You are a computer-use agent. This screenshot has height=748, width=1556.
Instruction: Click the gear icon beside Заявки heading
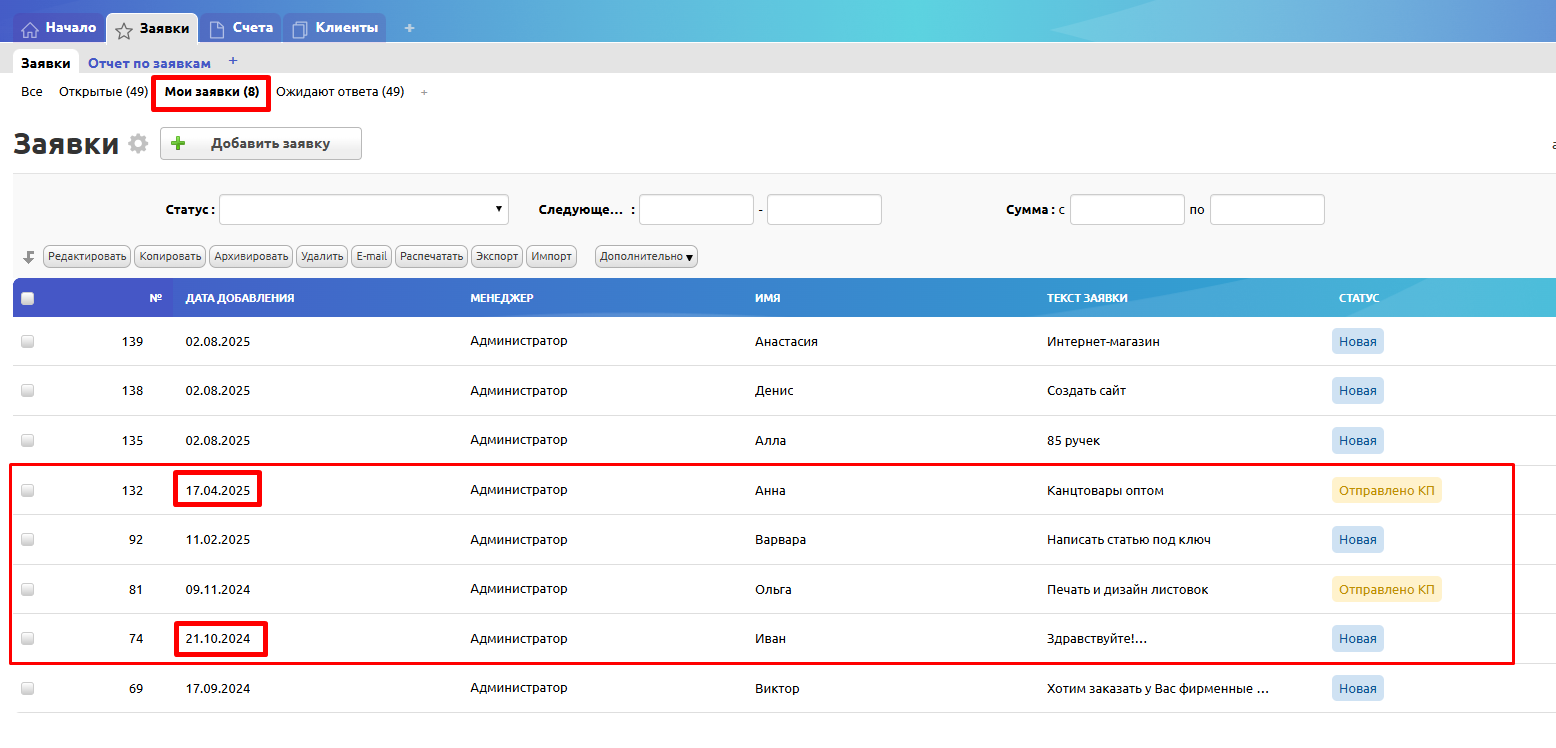[138, 144]
